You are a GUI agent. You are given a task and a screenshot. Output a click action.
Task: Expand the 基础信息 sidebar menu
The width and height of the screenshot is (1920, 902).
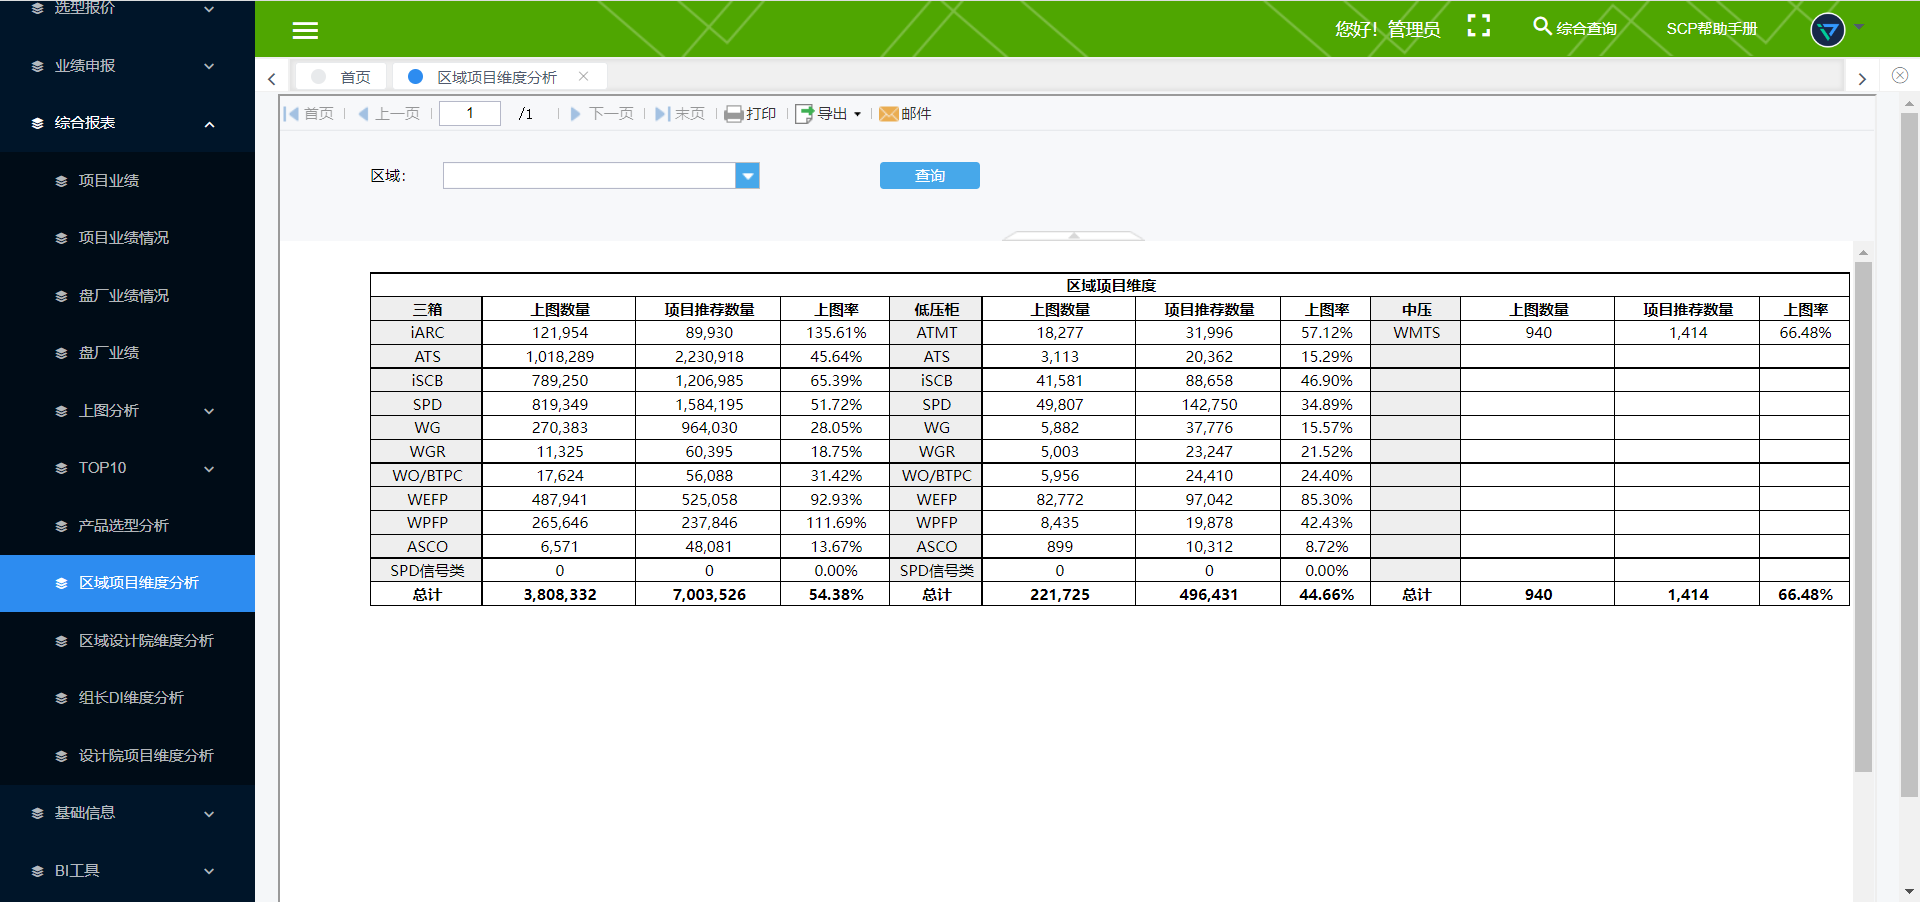[x=127, y=813]
